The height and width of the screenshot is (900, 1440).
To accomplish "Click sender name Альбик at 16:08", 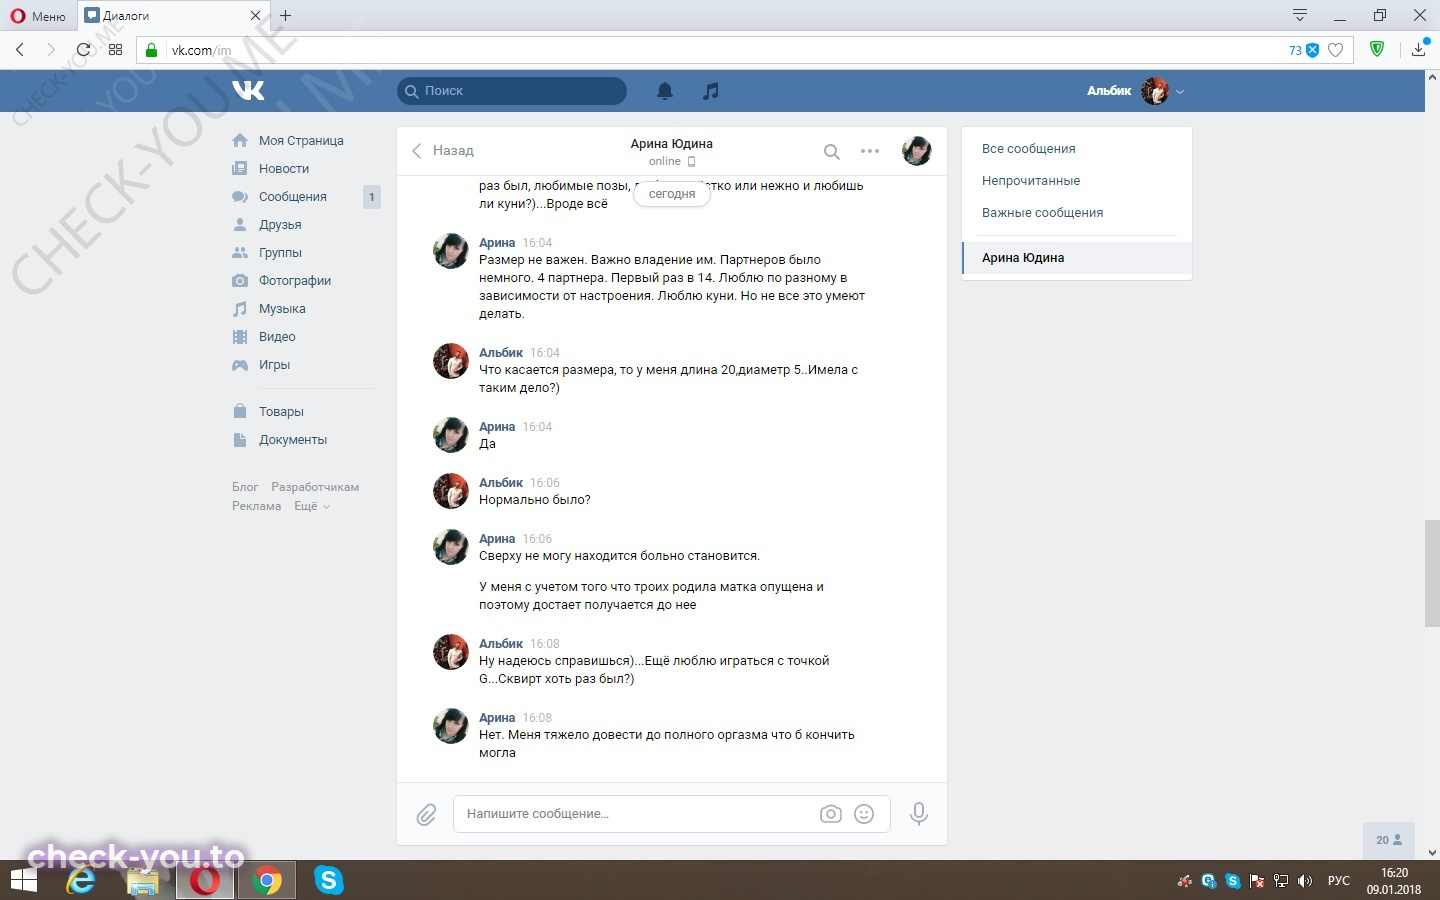I will (501, 644).
